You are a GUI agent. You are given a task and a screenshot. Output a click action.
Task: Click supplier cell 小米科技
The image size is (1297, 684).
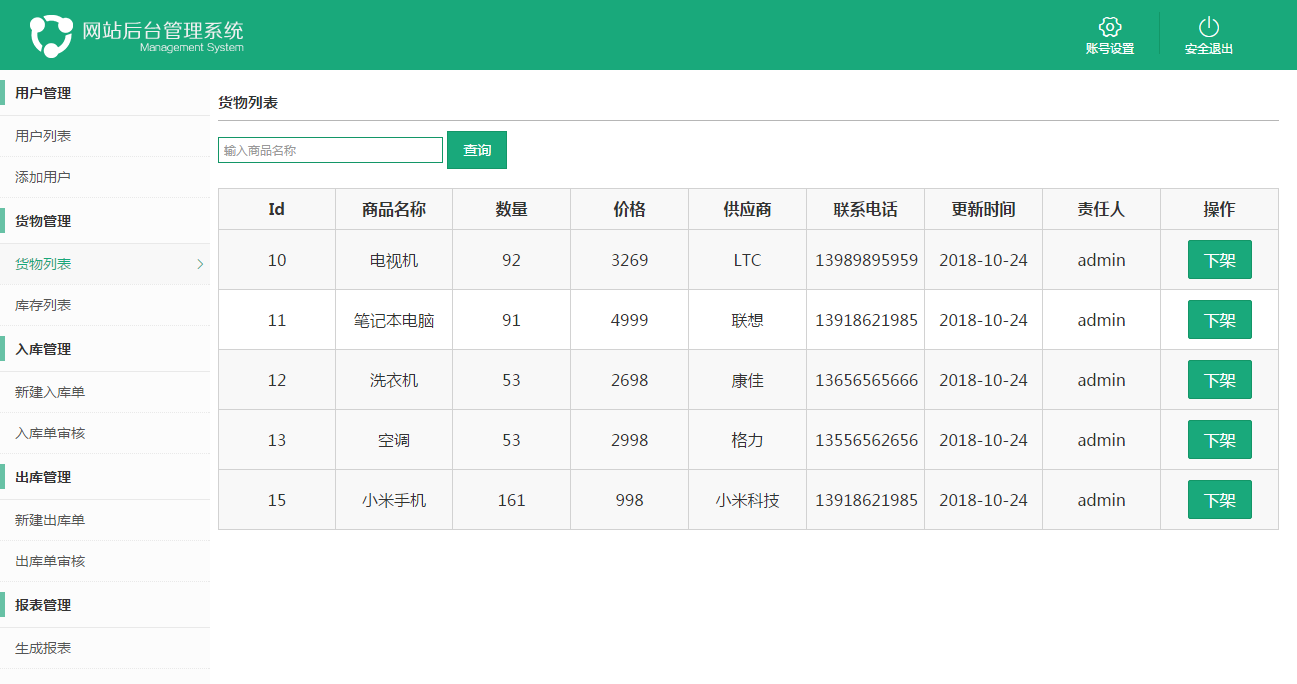point(747,500)
